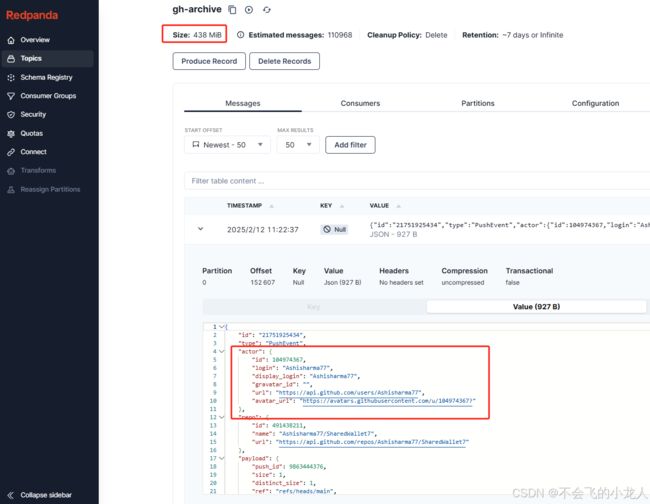Click the Security shield icon
Viewport: 650px width, 504px height.
pos(11,115)
